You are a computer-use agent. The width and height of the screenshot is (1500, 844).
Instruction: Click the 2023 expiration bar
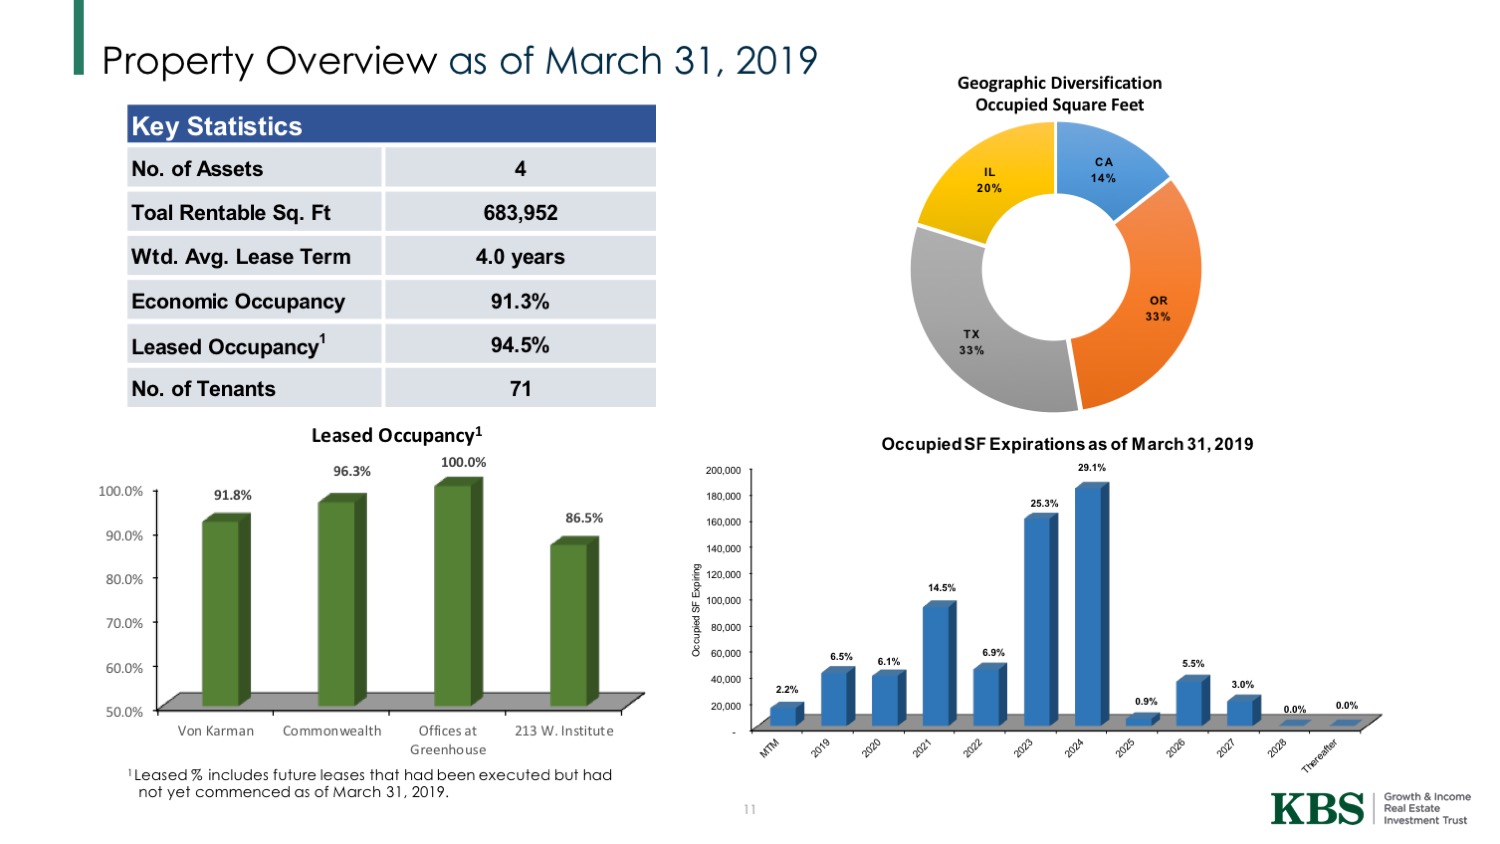(x=1040, y=620)
